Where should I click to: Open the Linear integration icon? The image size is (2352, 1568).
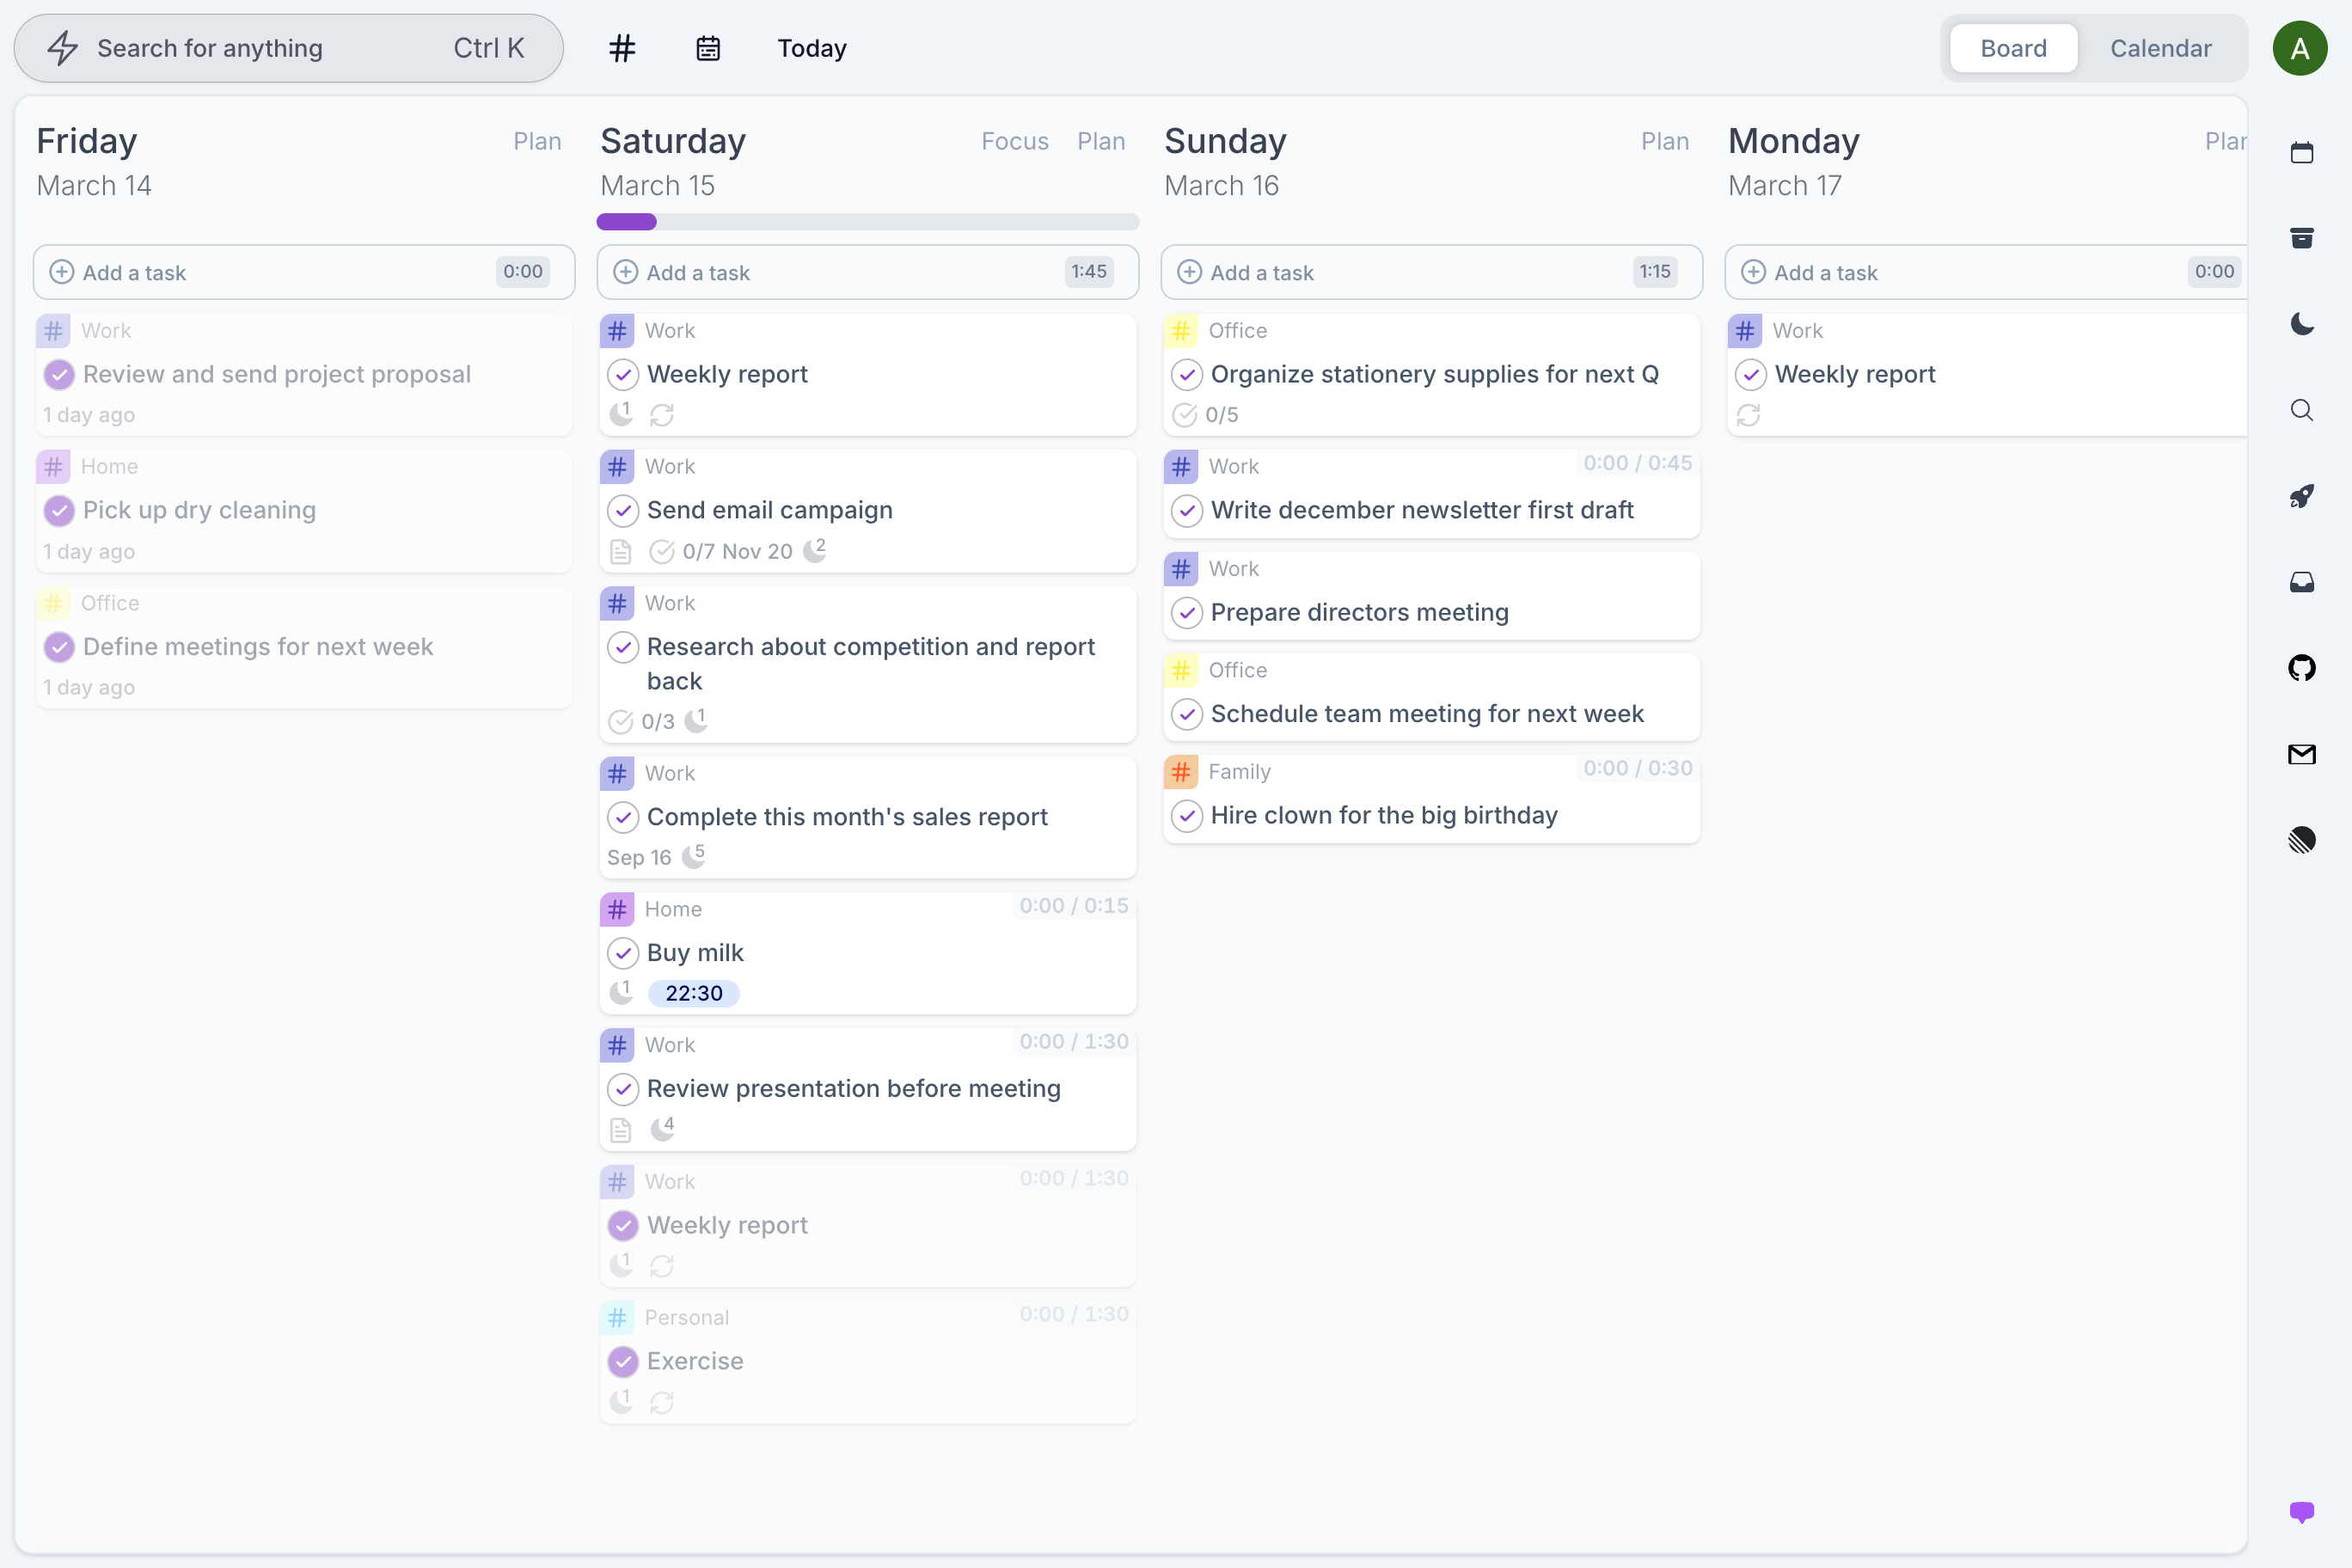(2301, 839)
